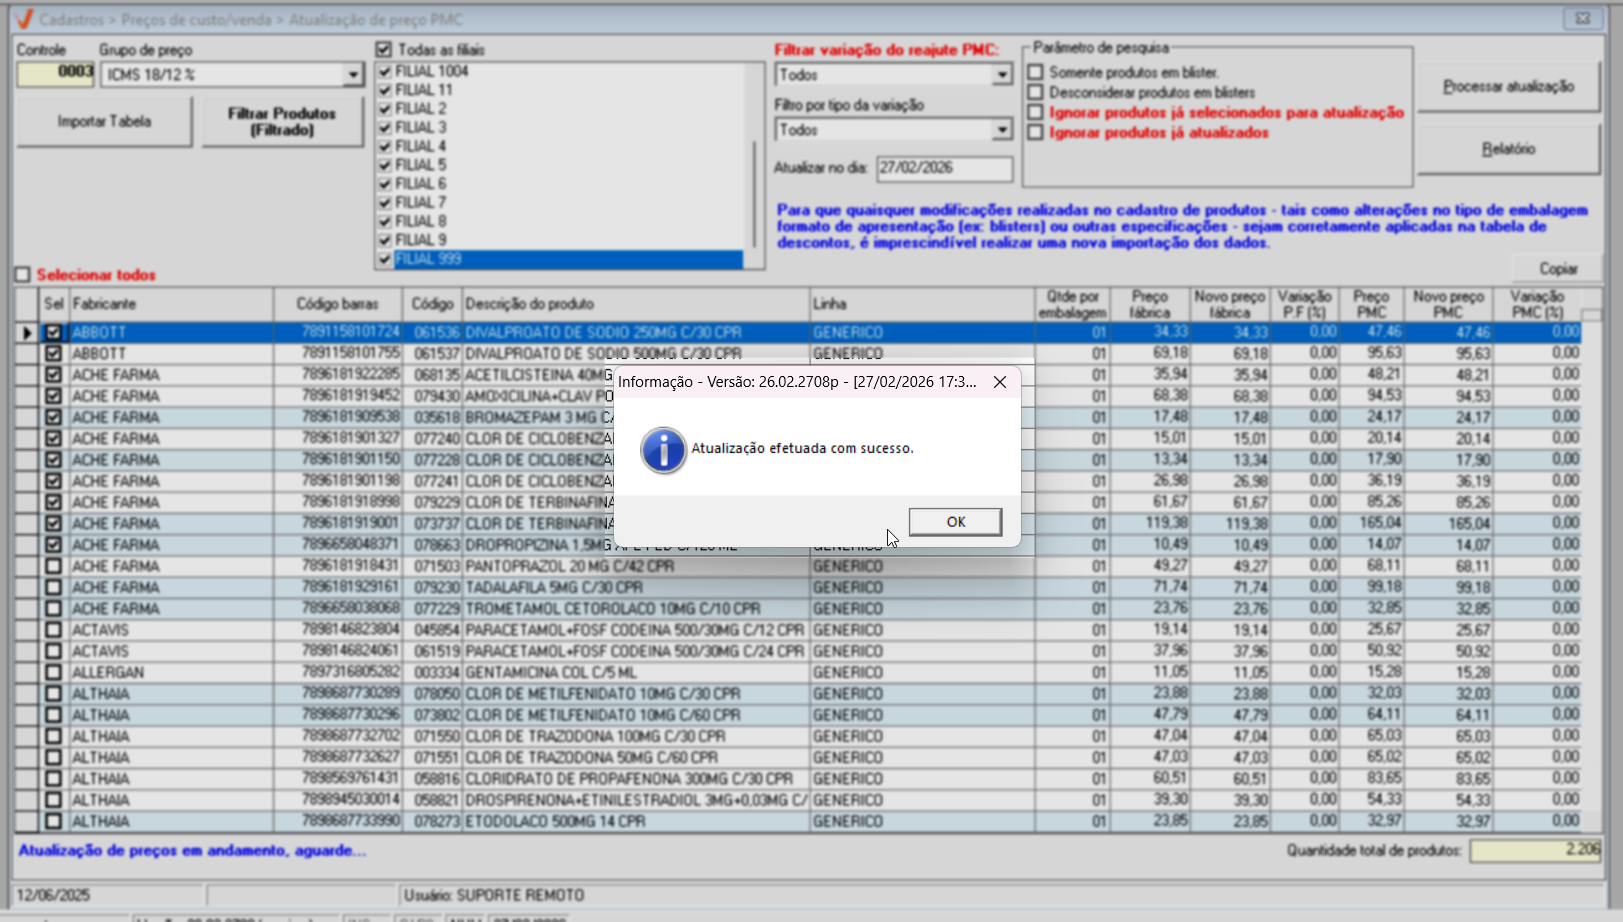Open the Relatório button
Image resolution: width=1623 pixels, height=922 pixels.
pos(1507,149)
